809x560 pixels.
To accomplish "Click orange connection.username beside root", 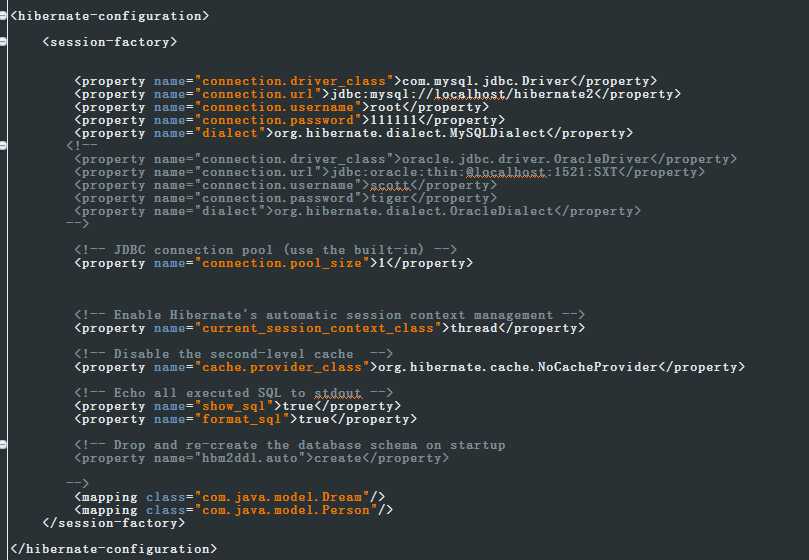I will click(278, 107).
